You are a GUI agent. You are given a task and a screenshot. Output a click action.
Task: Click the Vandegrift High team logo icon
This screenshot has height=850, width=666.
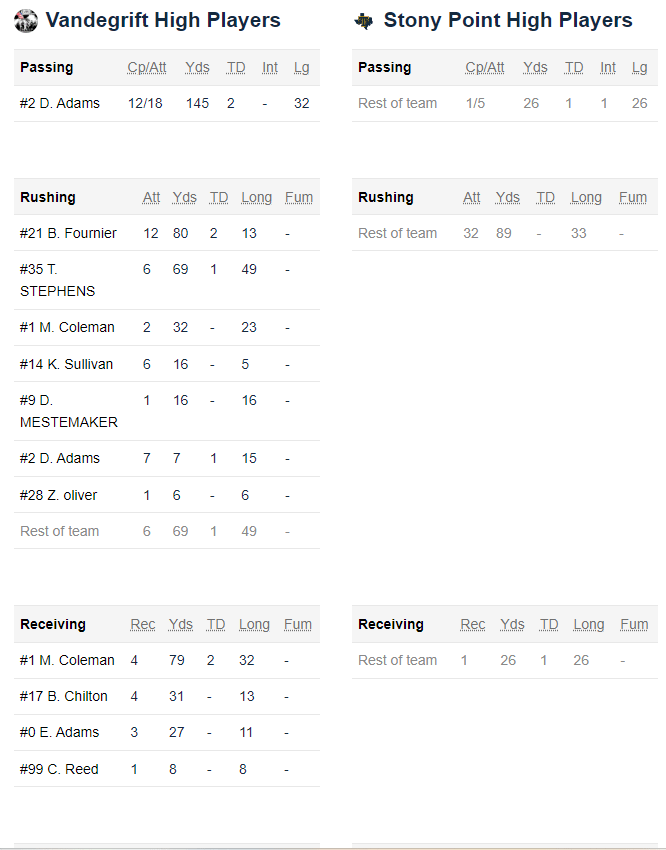[x=26, y=20]
